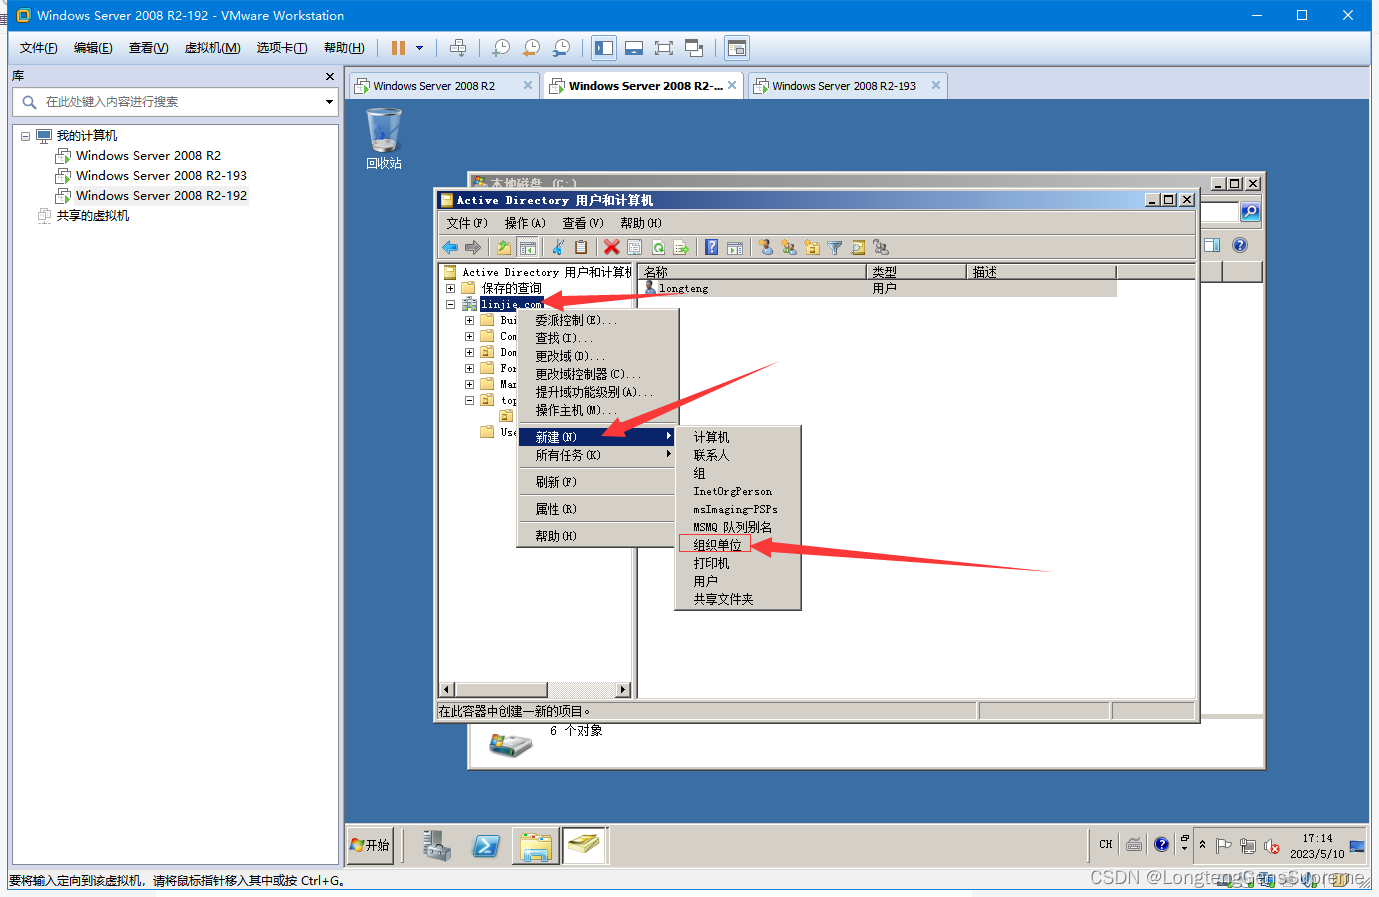Open the 操作(A) menu in AD window
The width and height of the screenshot is (1379, 897).
point(525,223)
